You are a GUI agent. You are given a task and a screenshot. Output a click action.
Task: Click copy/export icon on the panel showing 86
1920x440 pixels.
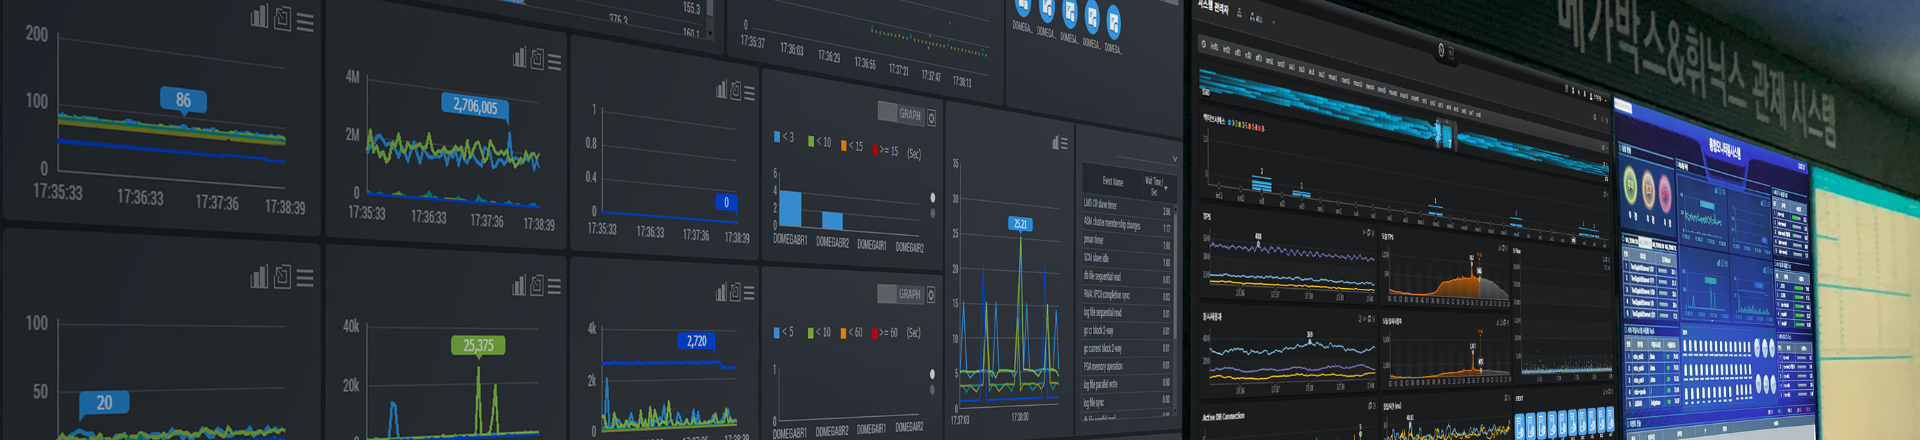283,19
